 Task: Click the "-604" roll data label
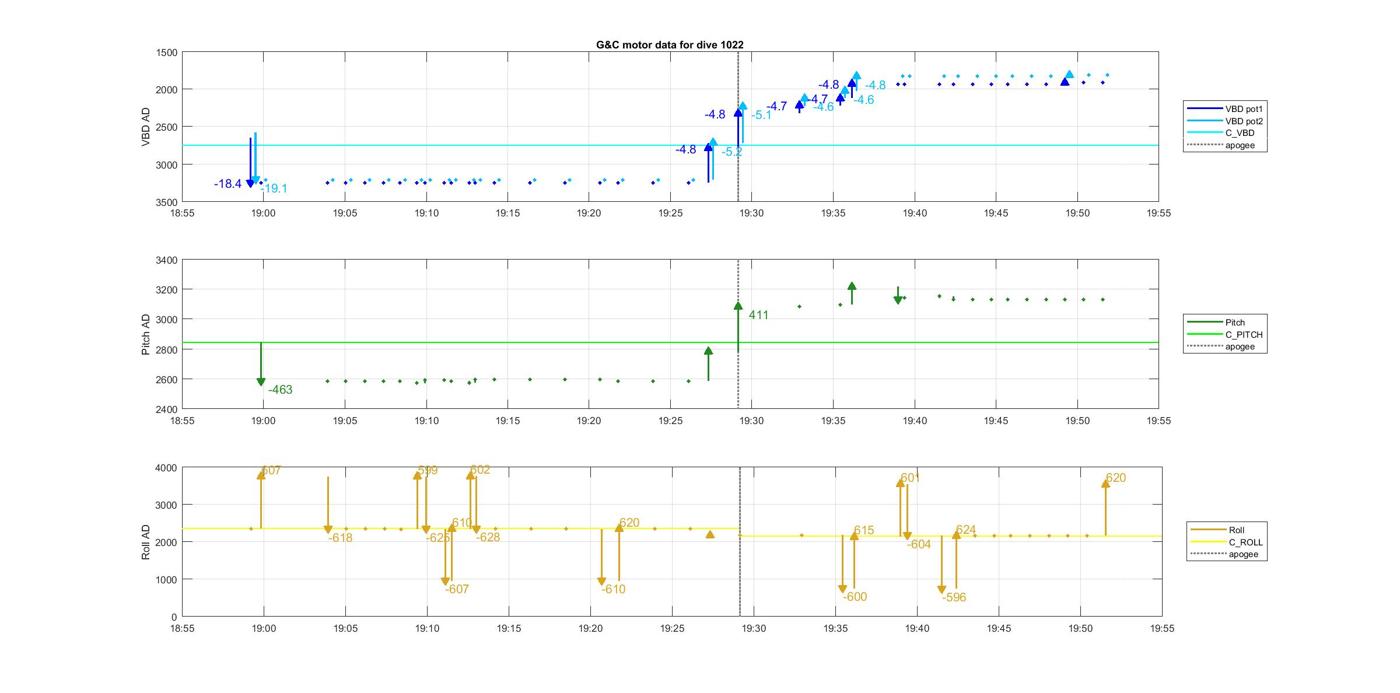click(919, 545)
